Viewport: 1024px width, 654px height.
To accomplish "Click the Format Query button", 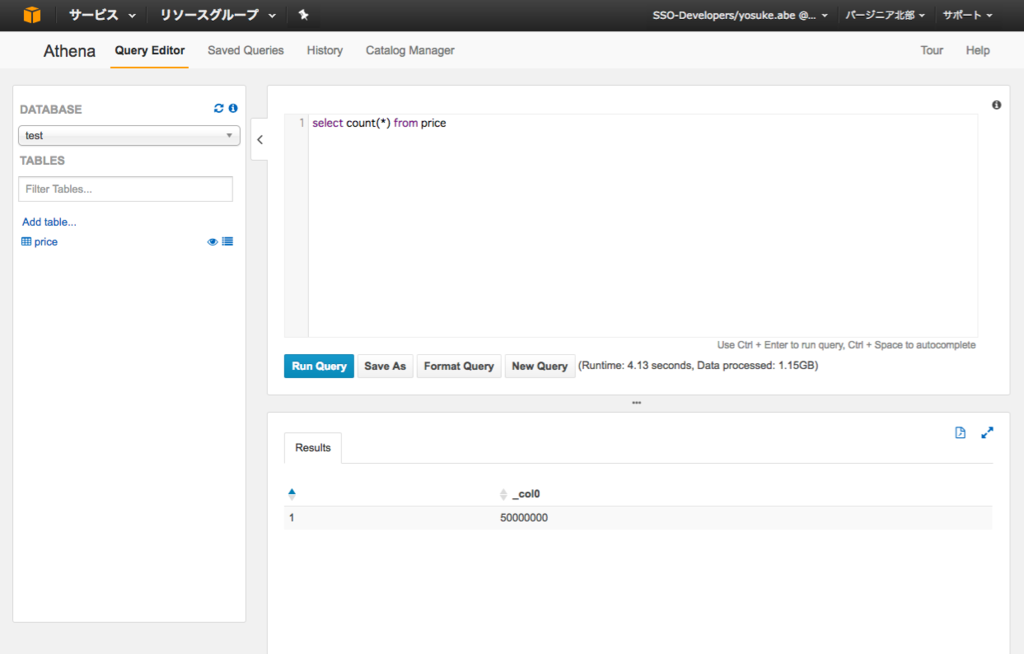I will [x=459, y=366].
